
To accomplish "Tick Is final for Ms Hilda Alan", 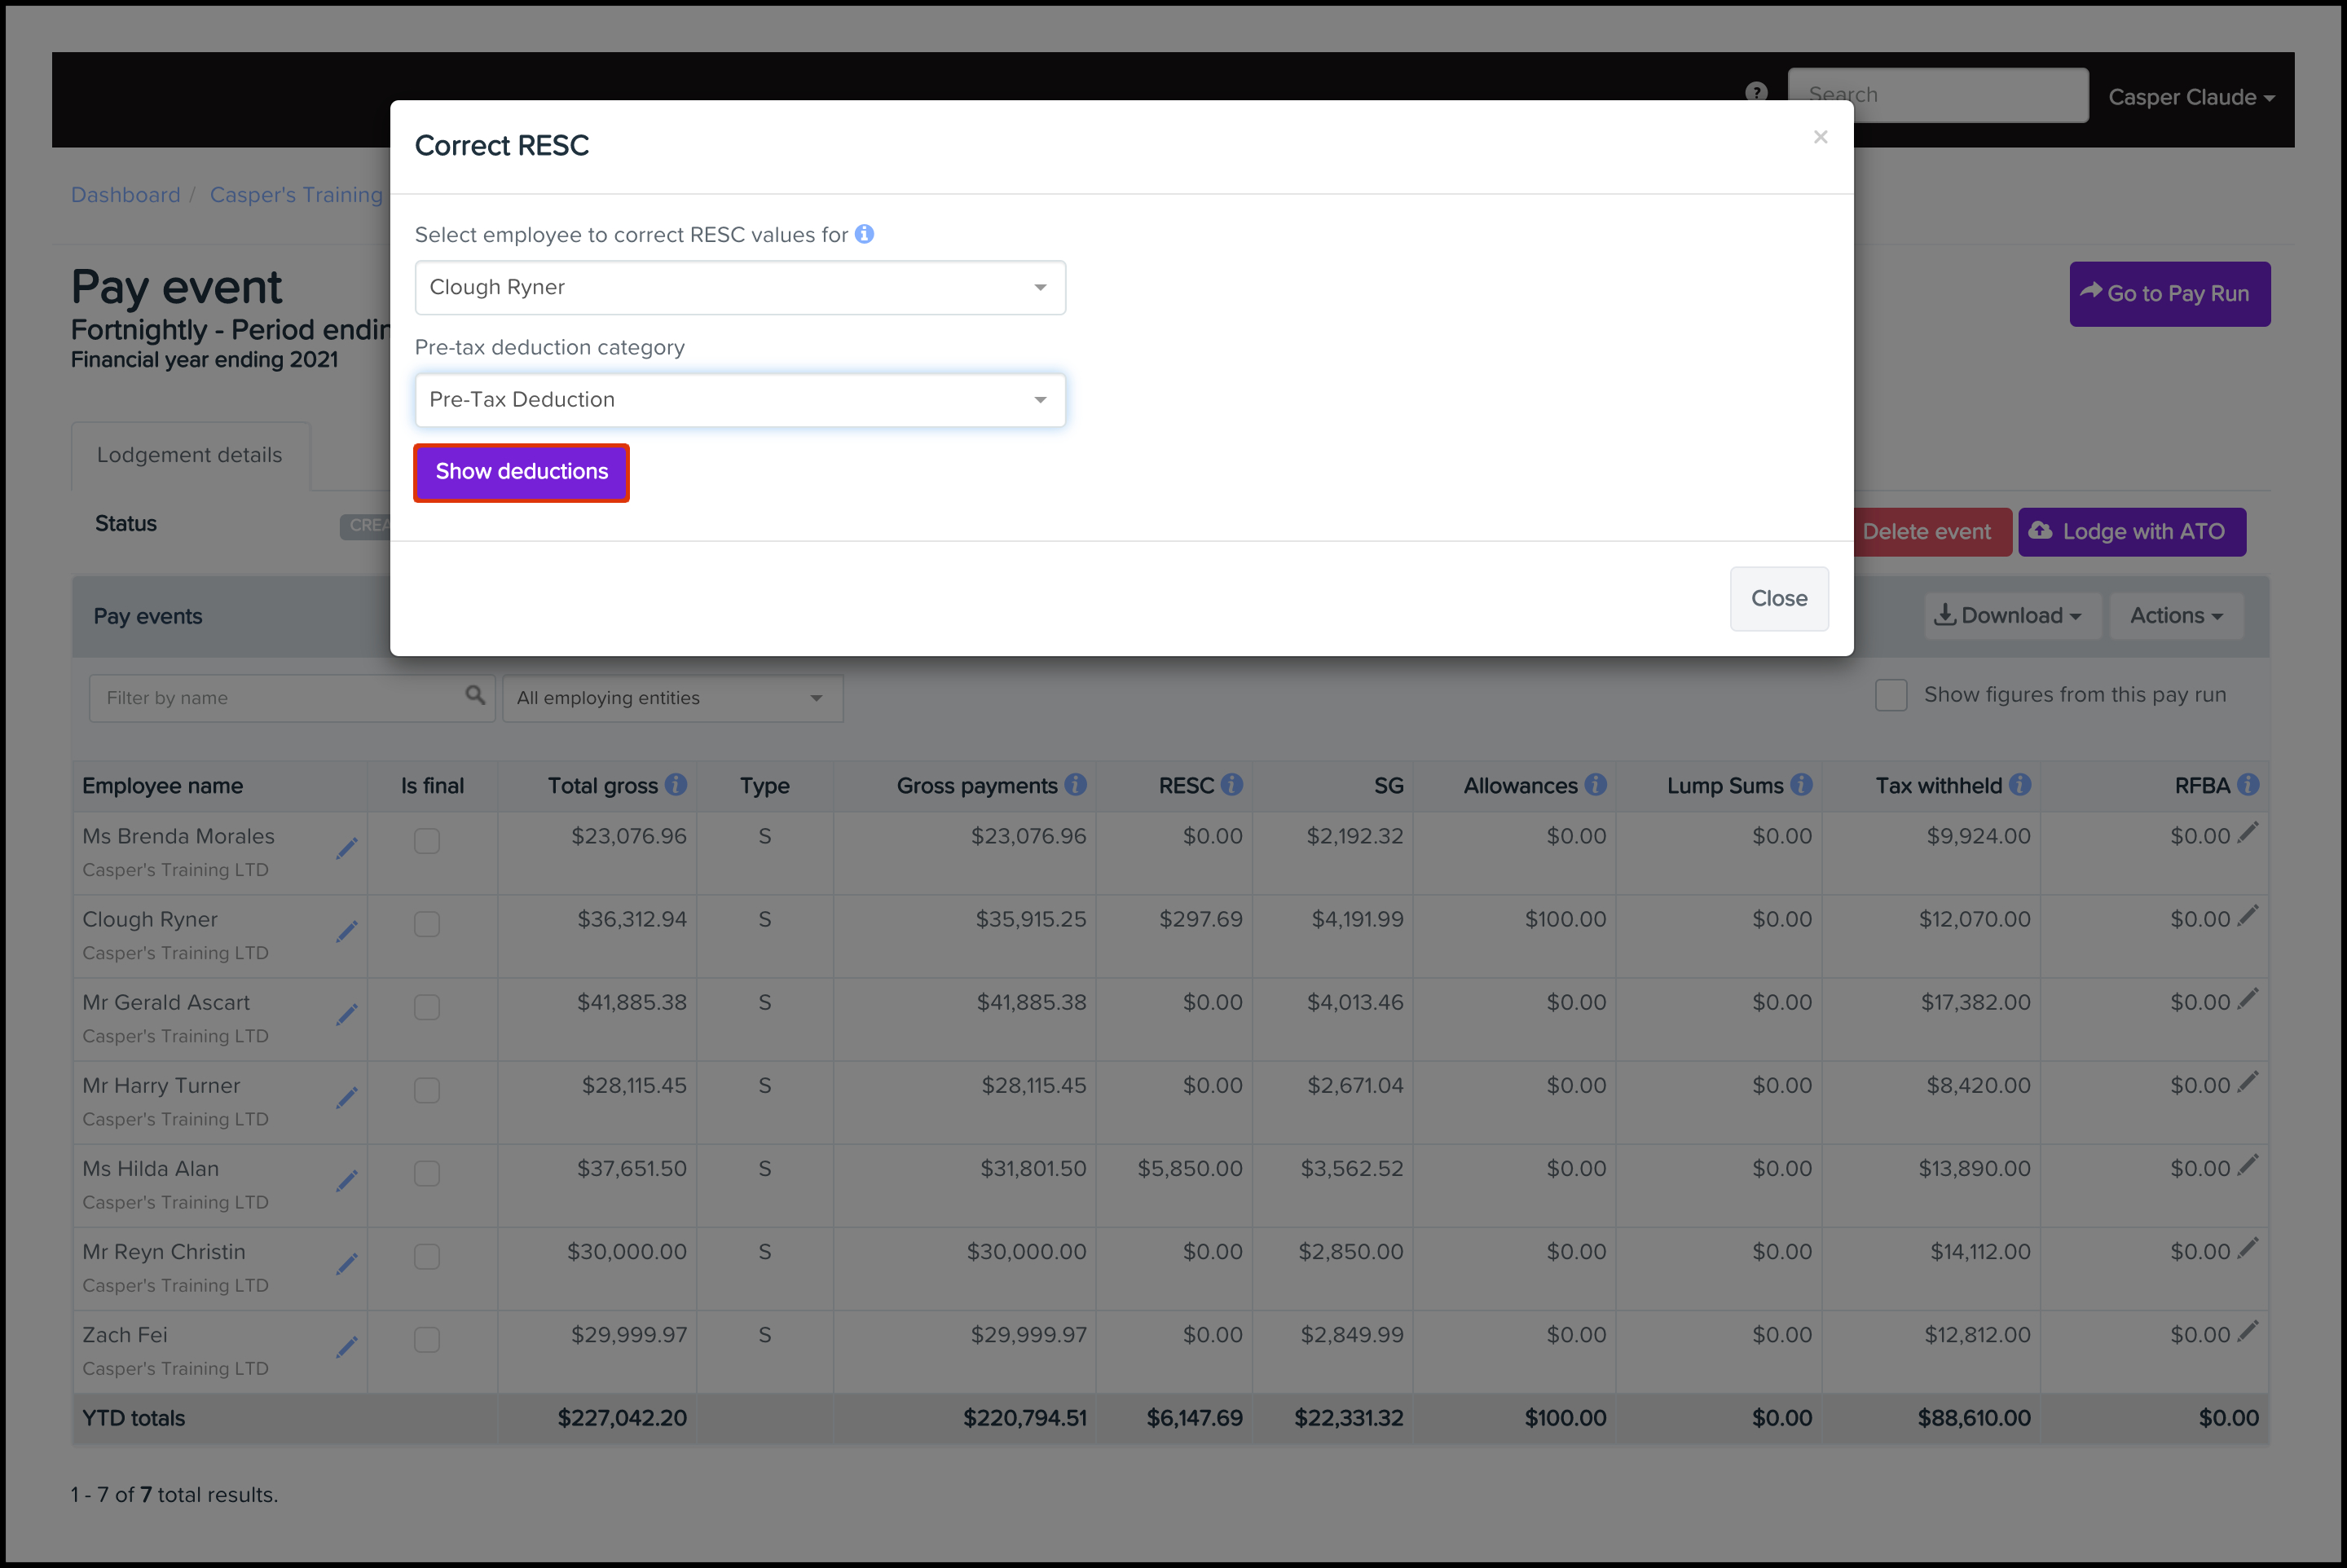I will pos(427,1173).
